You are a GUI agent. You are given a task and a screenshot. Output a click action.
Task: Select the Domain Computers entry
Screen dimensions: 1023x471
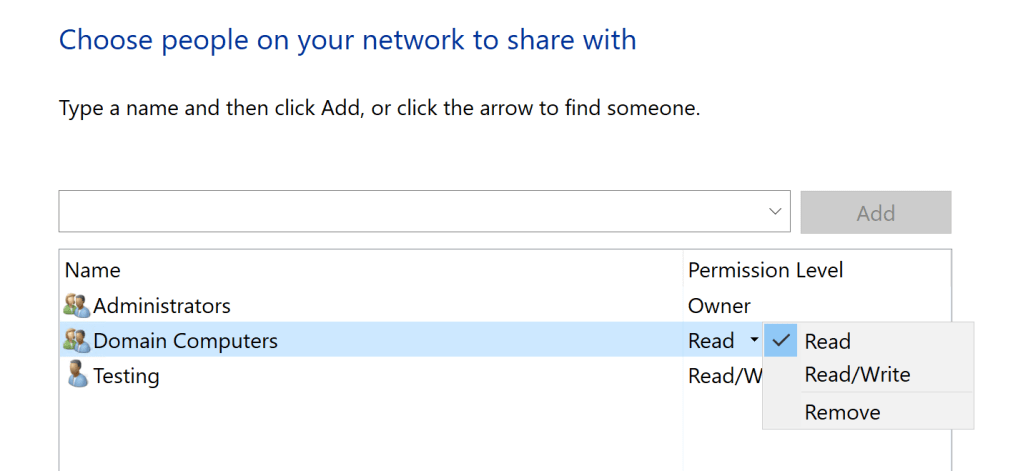pyautogui.click(x=185, y=341)
